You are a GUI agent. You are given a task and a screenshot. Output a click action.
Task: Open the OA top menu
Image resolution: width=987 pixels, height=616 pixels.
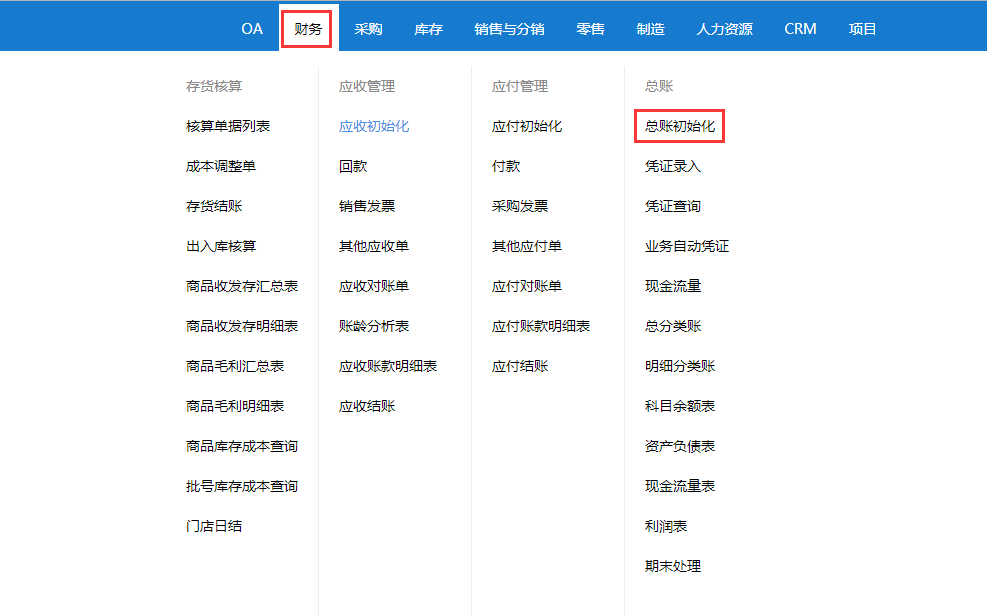tap(252, 29)
